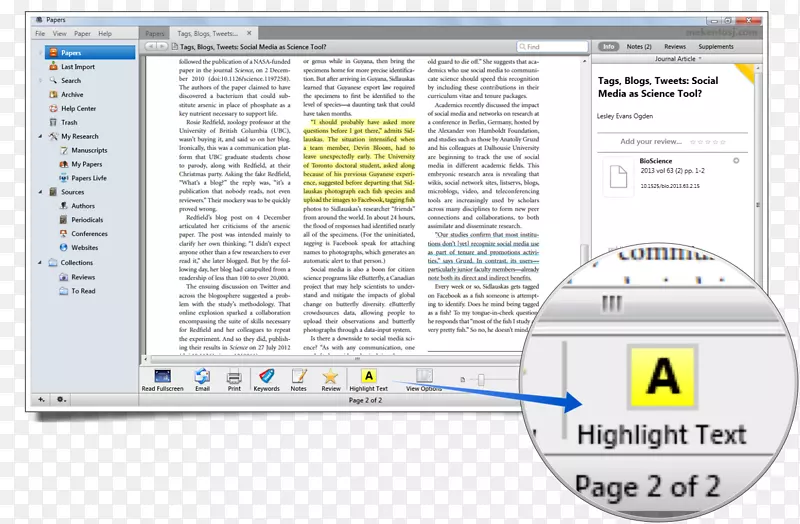Click Email toolbar button
The image size is (800, 524).
202,381
